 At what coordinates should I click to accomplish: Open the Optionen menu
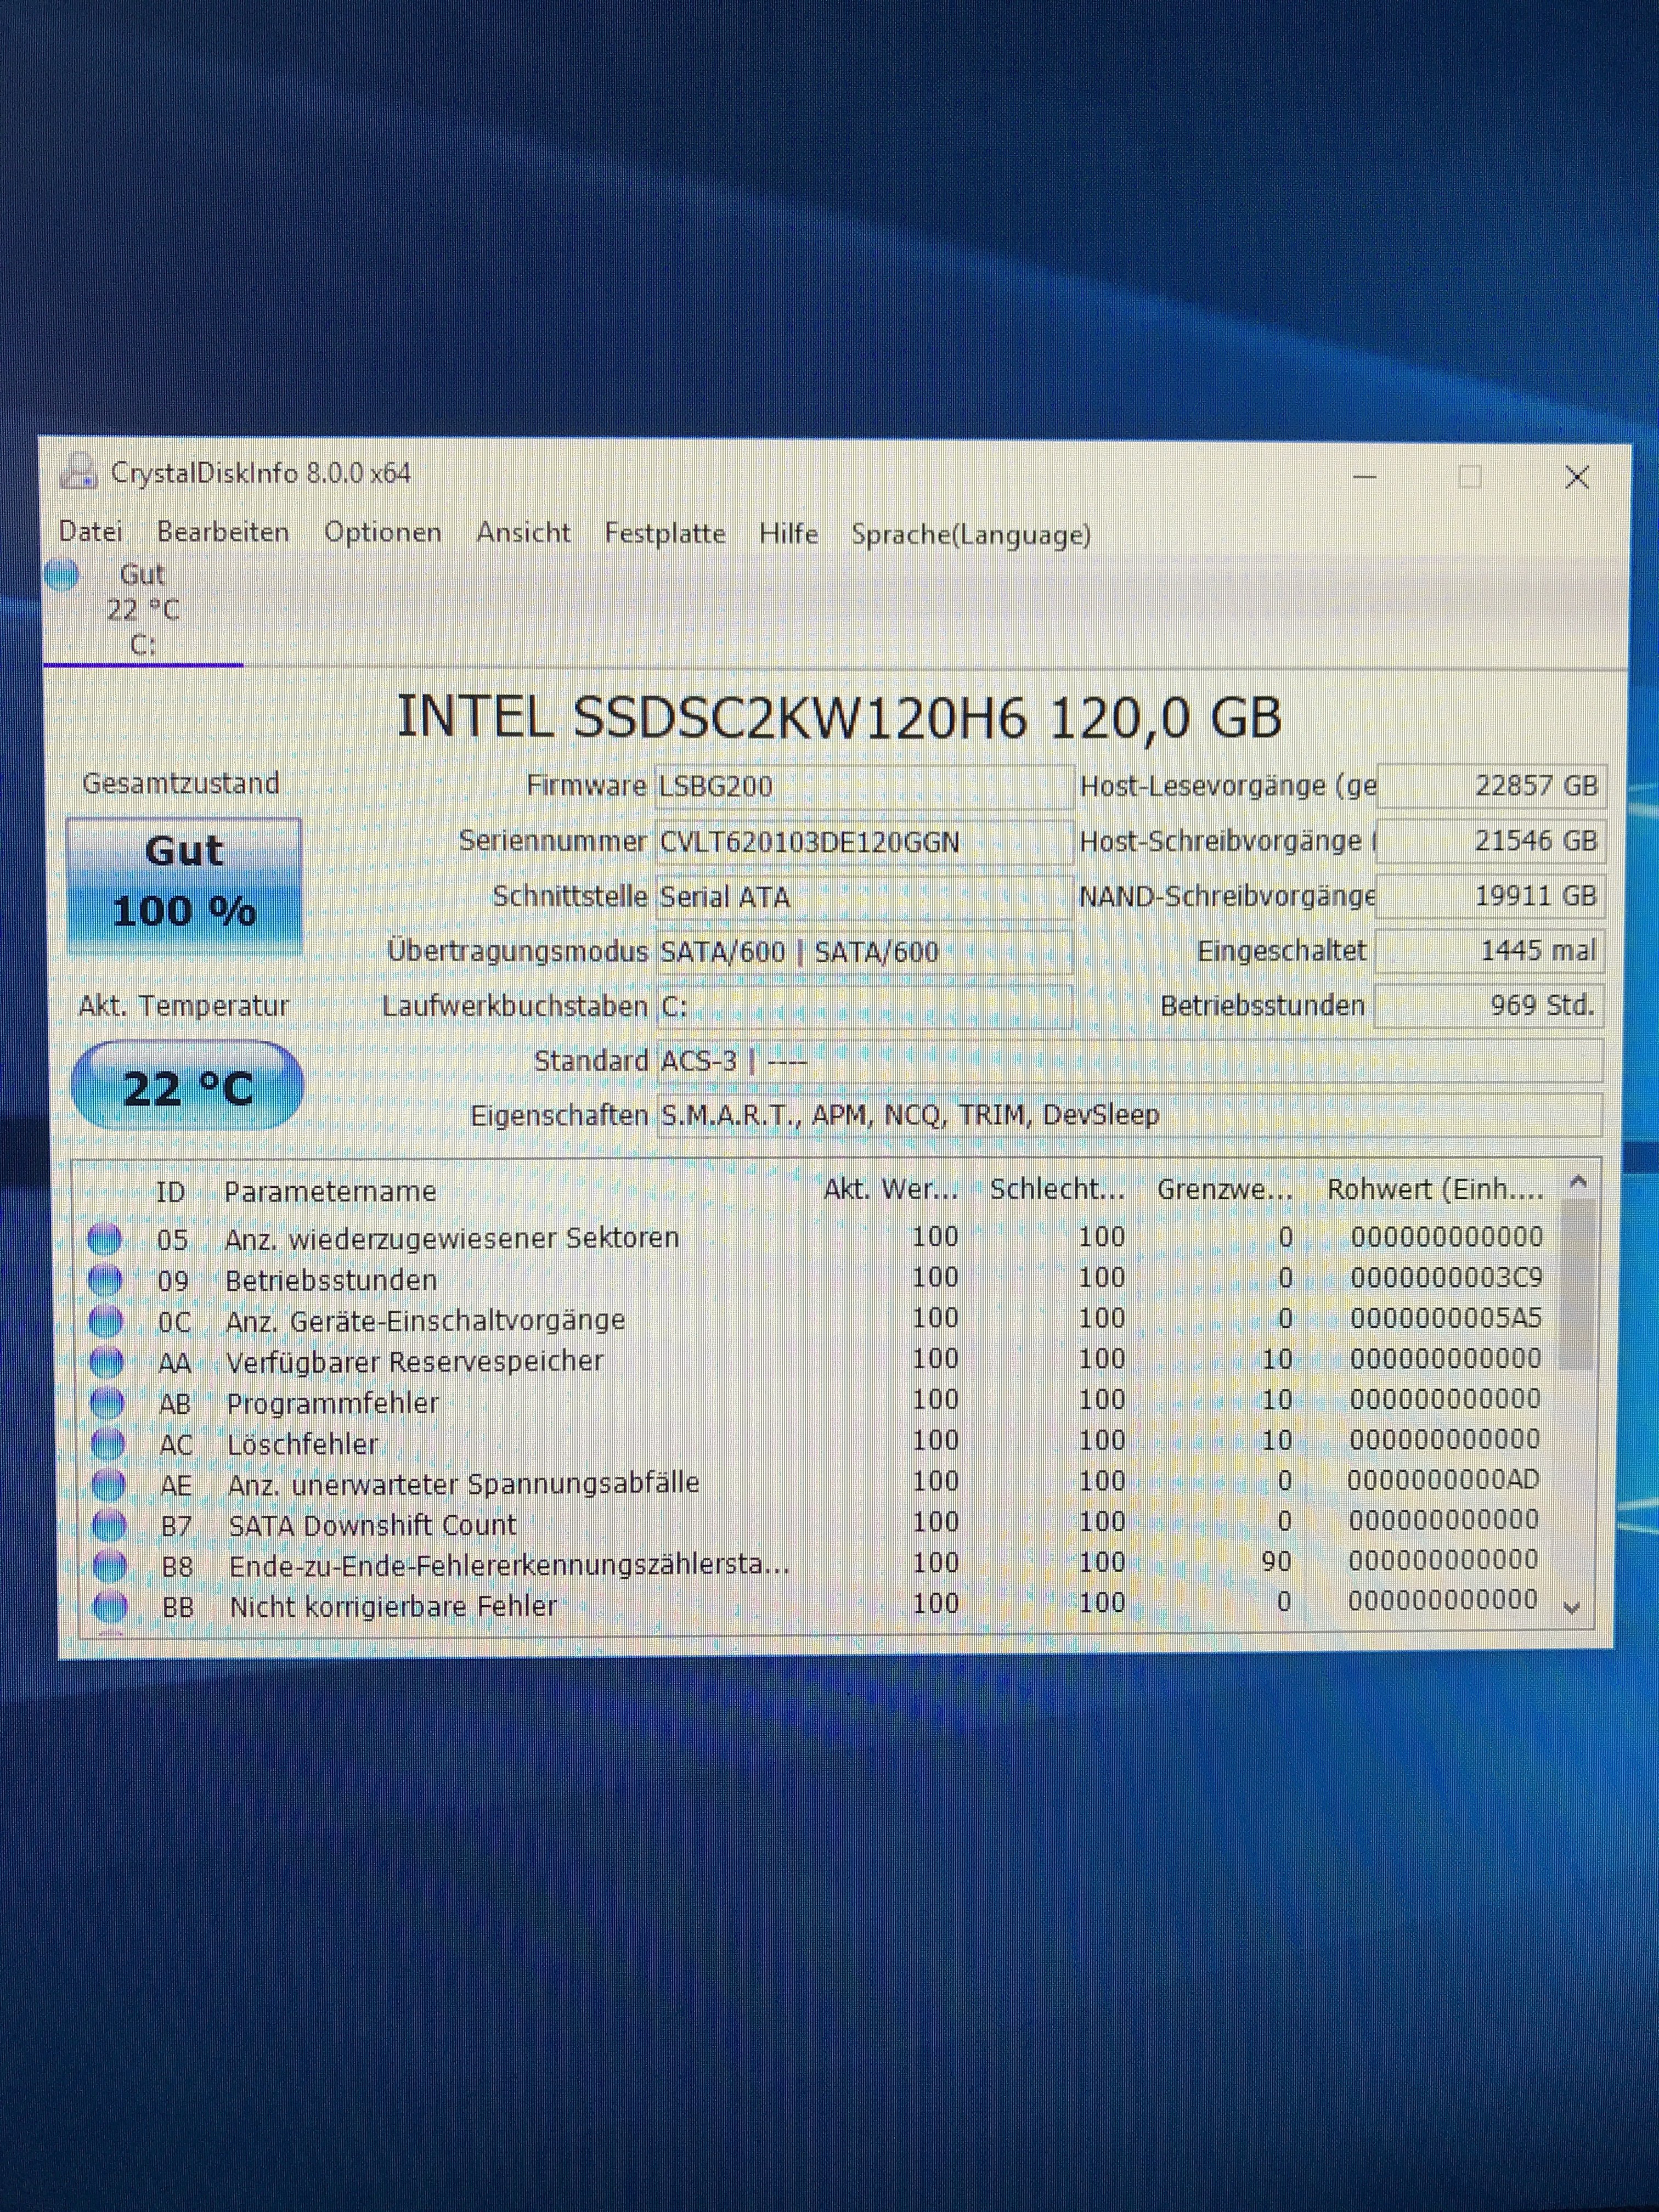tap(382, 532)
